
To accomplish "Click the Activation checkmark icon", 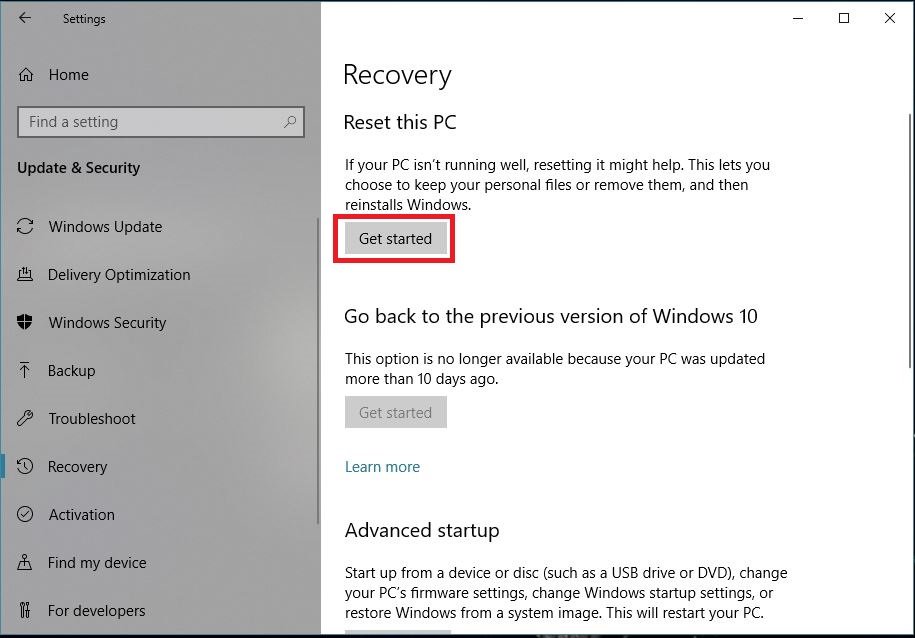I will point(26,515).
